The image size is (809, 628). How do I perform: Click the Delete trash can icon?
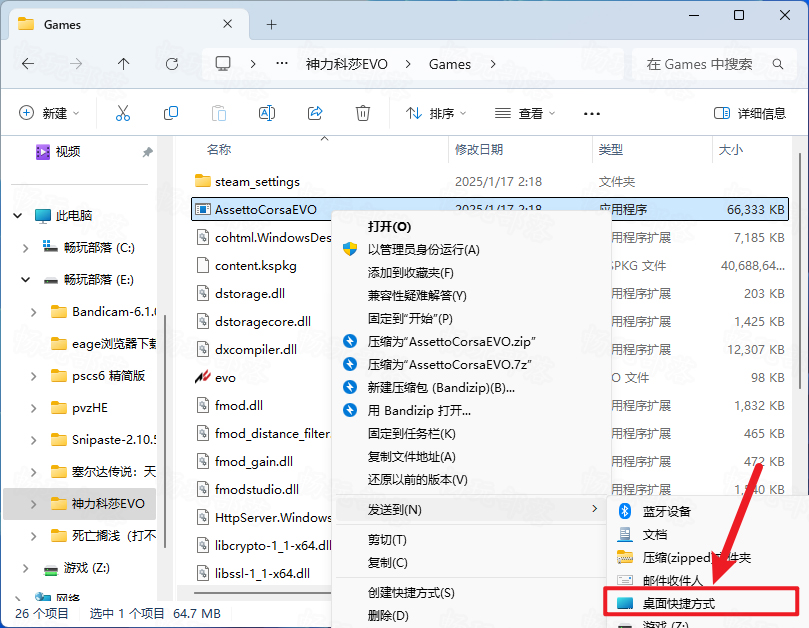[363, 113]
